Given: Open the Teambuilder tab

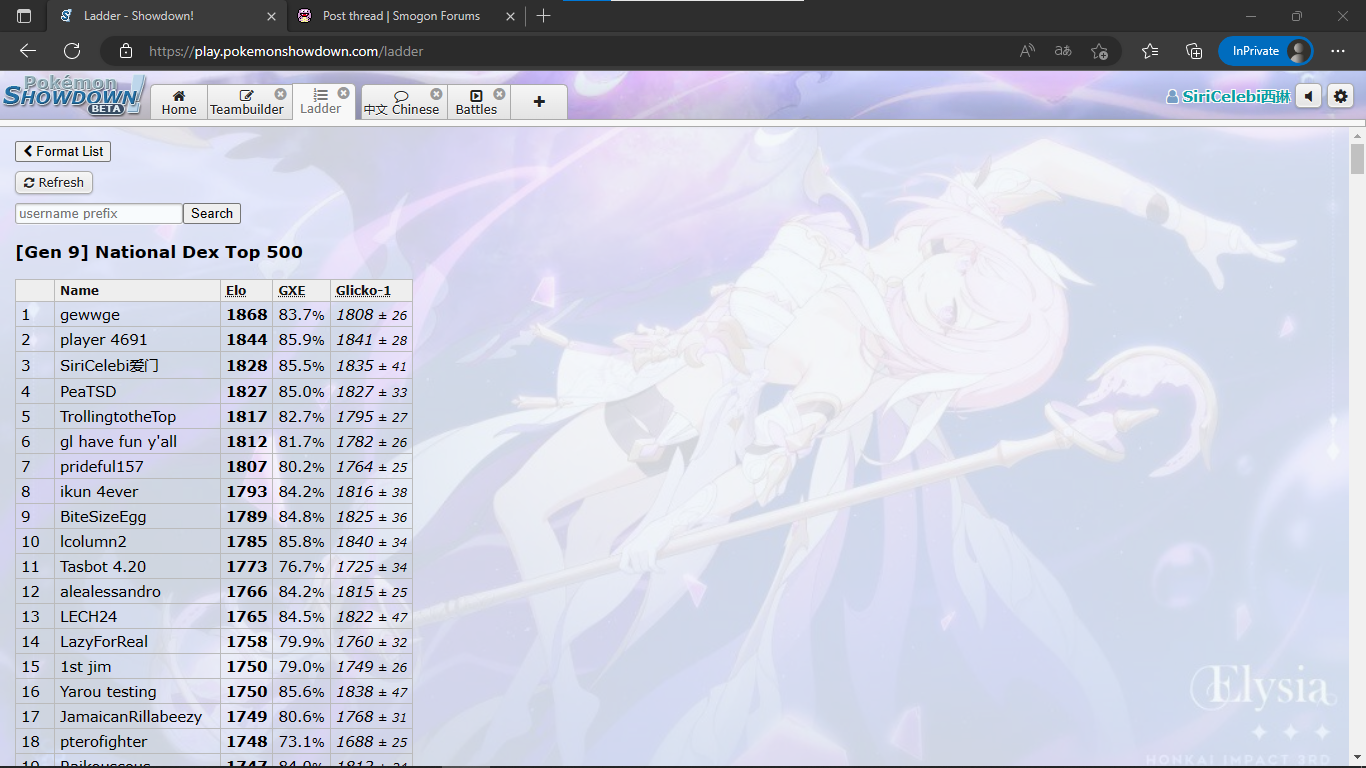Looking at the screenshot, I should tap(247, 102).
